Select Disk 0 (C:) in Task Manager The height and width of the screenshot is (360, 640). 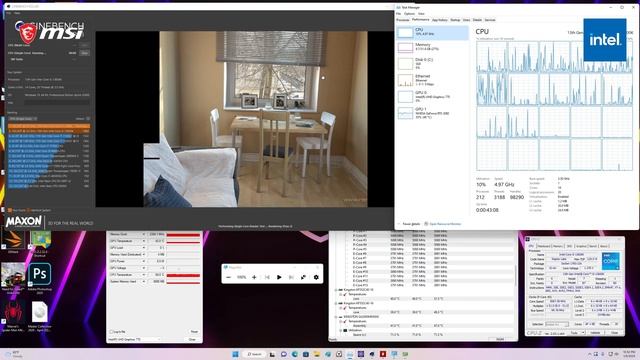click(432, 63)
